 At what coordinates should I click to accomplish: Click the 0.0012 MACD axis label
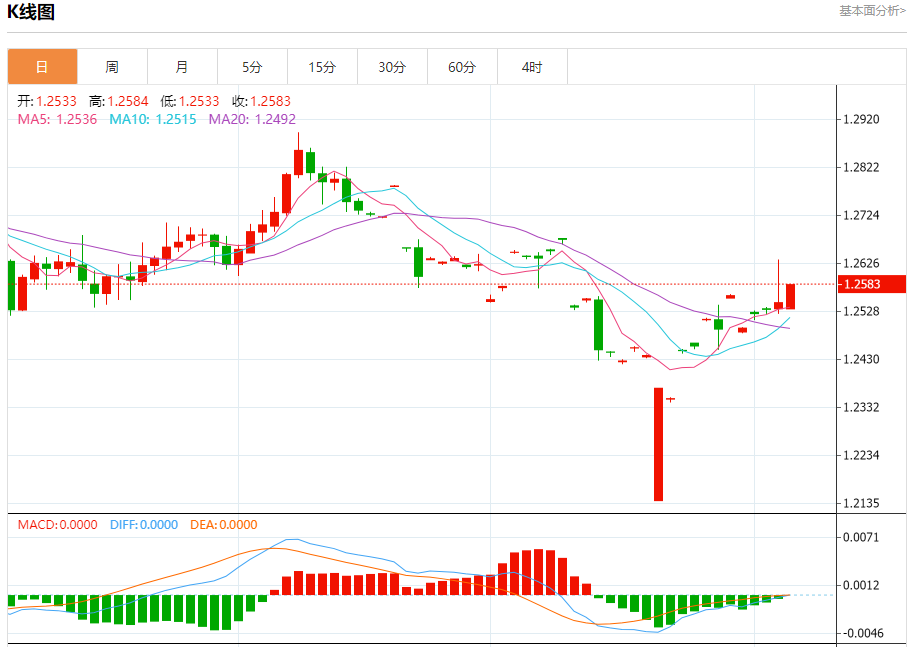click(x=861, y=585)
